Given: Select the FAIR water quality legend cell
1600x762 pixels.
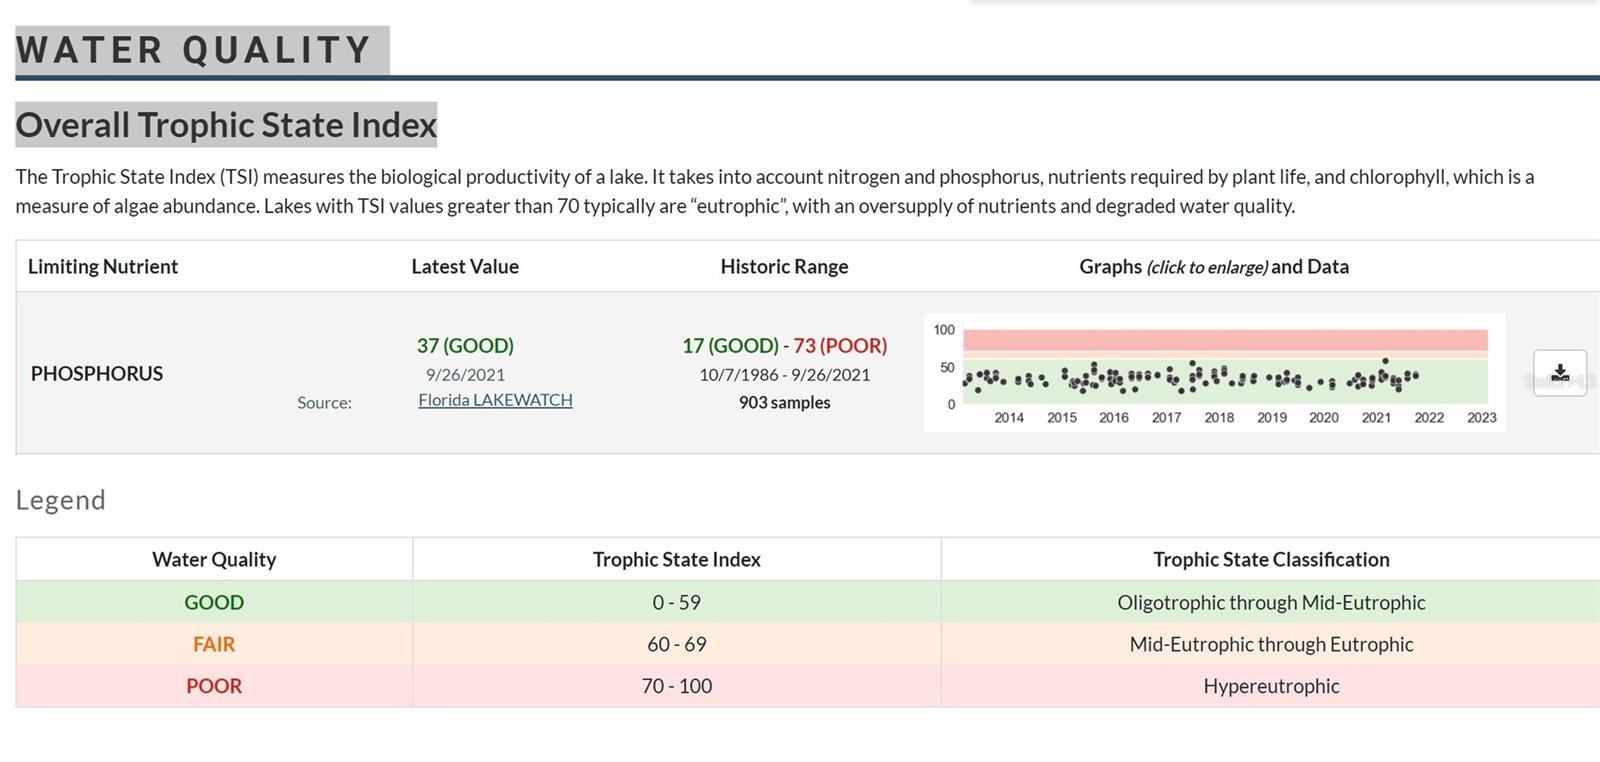Looking at the screenshot, I should [214, 645].
